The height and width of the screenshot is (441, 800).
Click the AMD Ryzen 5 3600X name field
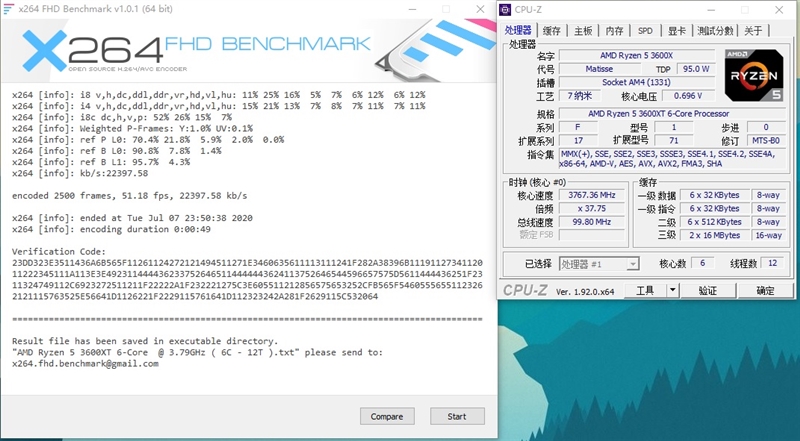click(x=636, y=55)
